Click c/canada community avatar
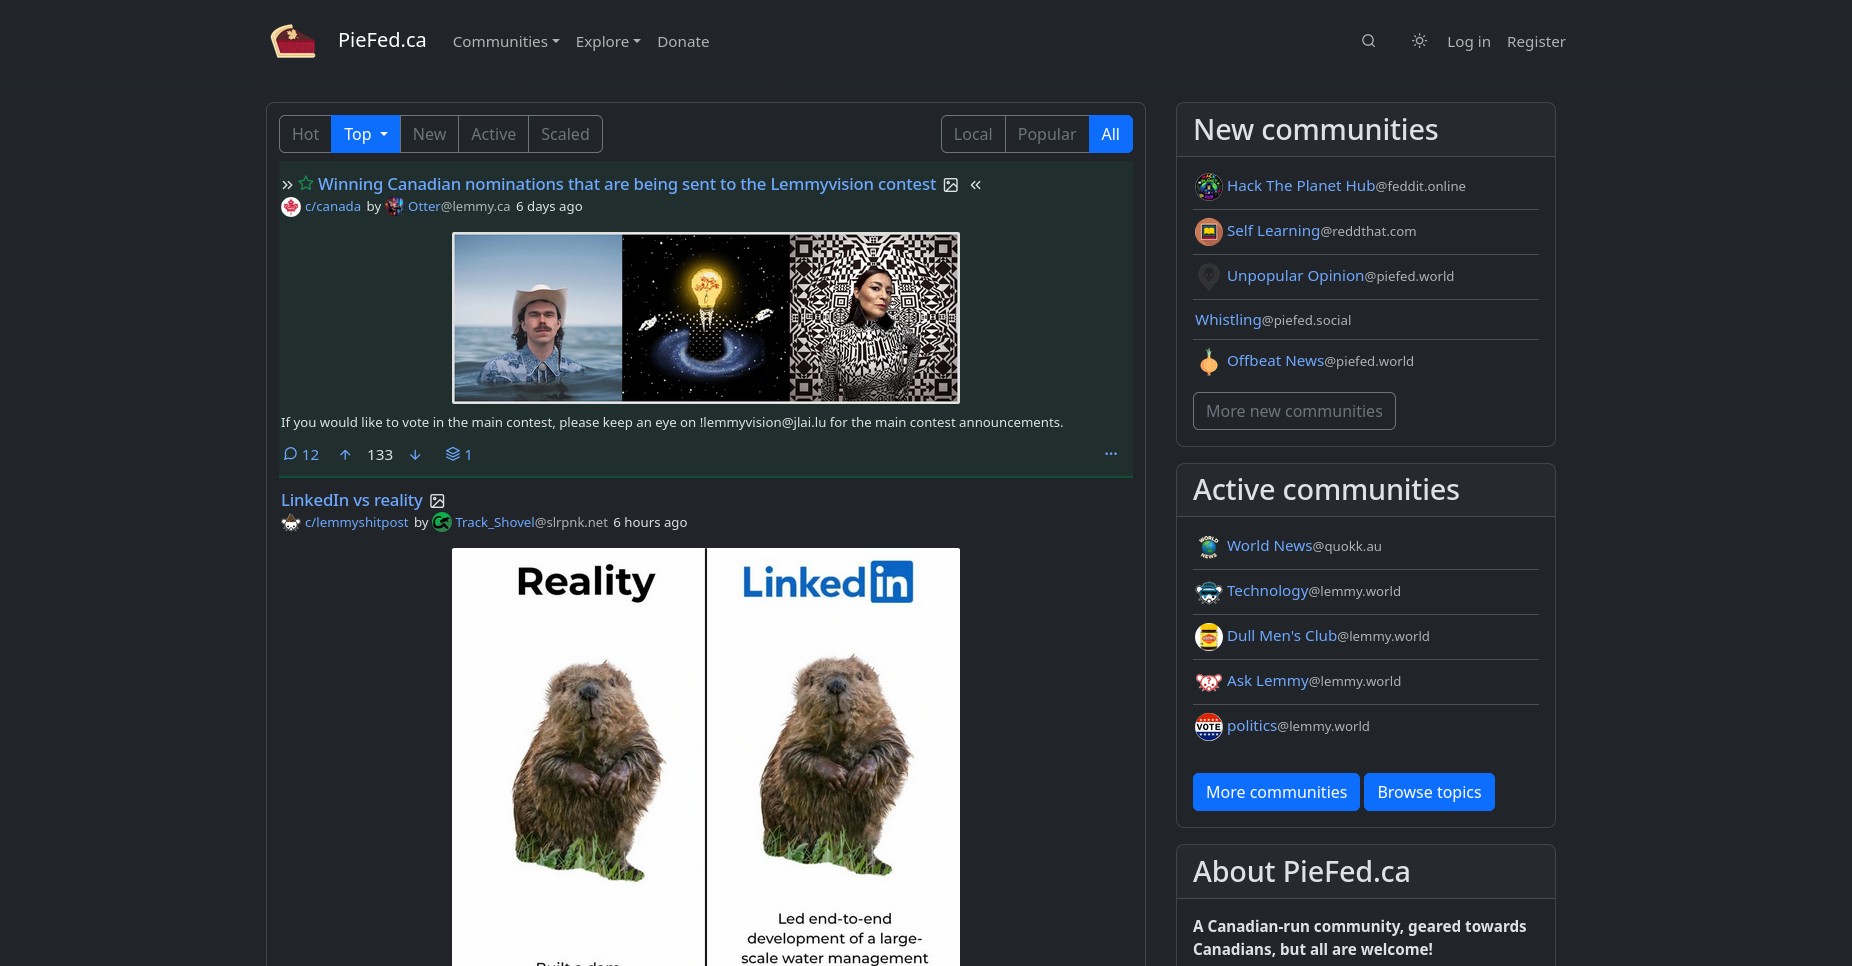This screenshot has width=1852, height=966. coord(291,207)
